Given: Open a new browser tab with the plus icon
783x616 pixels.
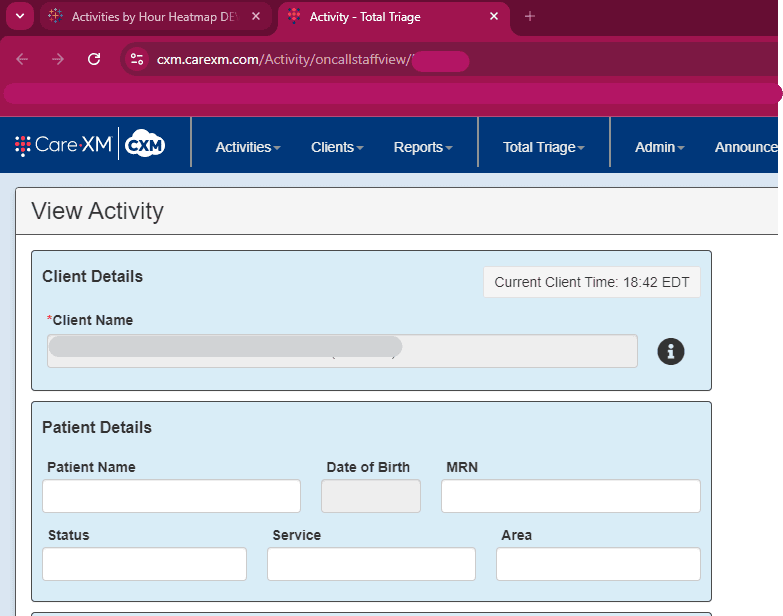Looking at the screenshot, I should coord(530,16).
